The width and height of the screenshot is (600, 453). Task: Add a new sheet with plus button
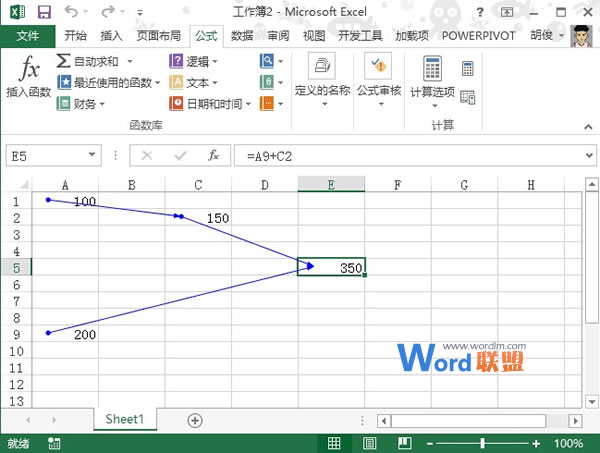(x=195, y=420)
